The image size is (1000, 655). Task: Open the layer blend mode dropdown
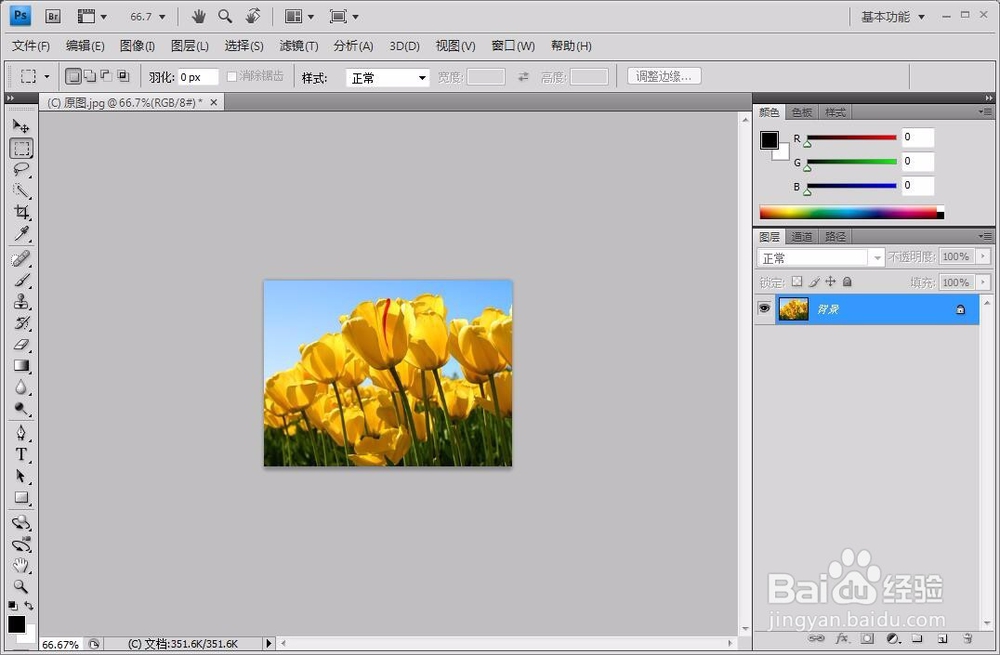point(820,258)
